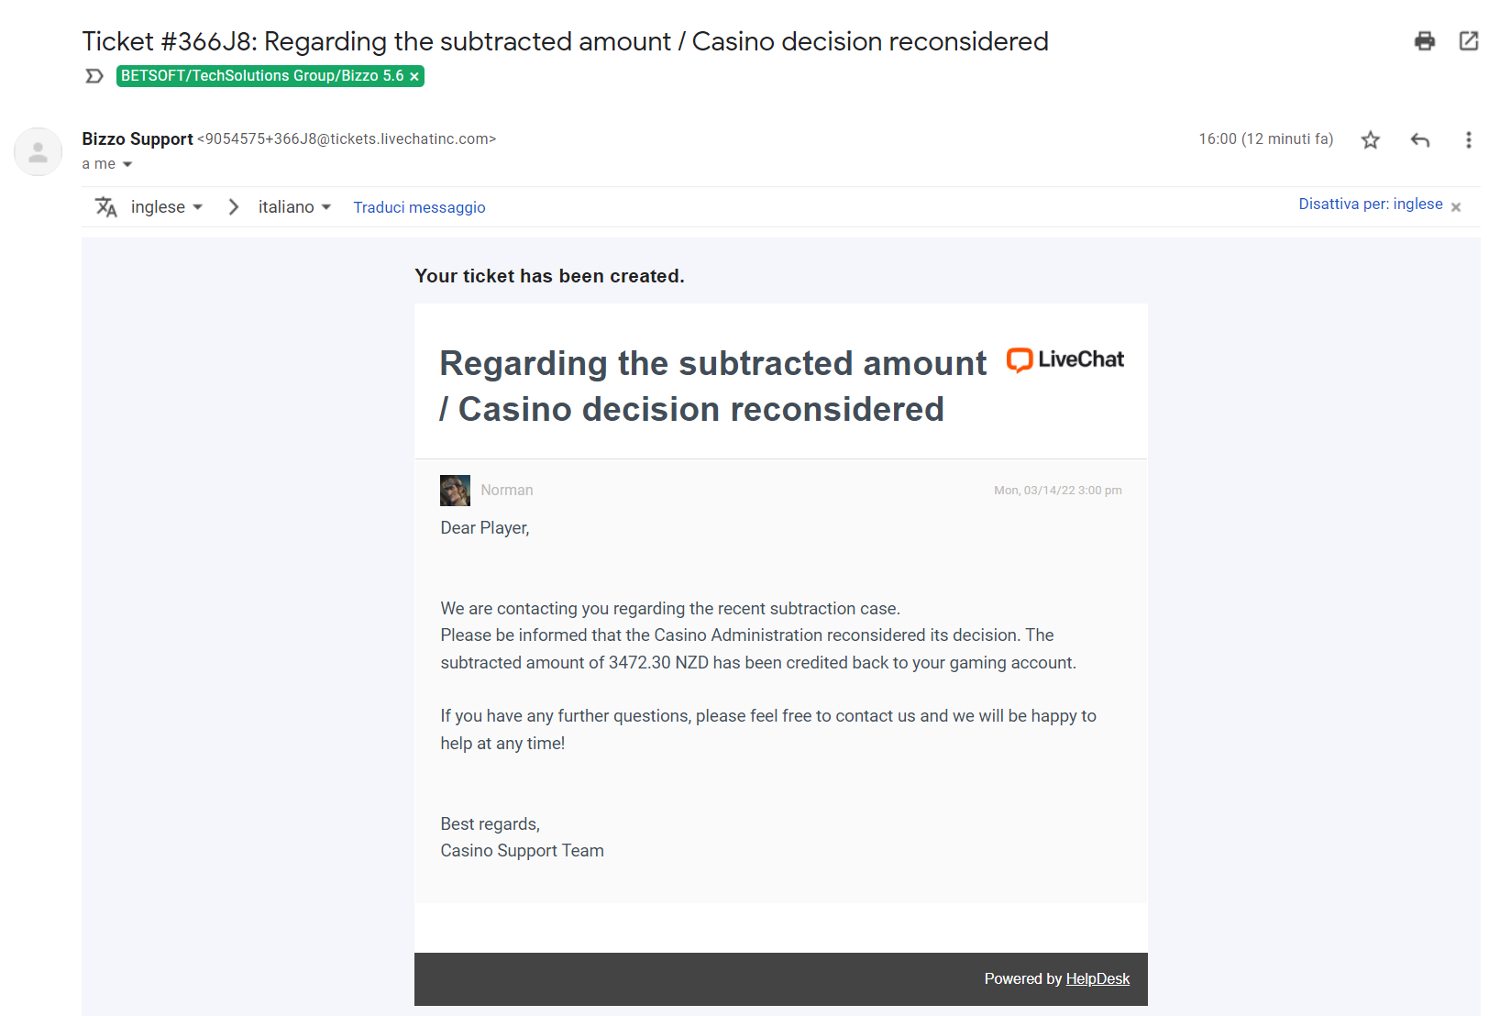Expand recipient details next to 'a me'
Screen dimensions: 1500x1016
tap(127, 165)
